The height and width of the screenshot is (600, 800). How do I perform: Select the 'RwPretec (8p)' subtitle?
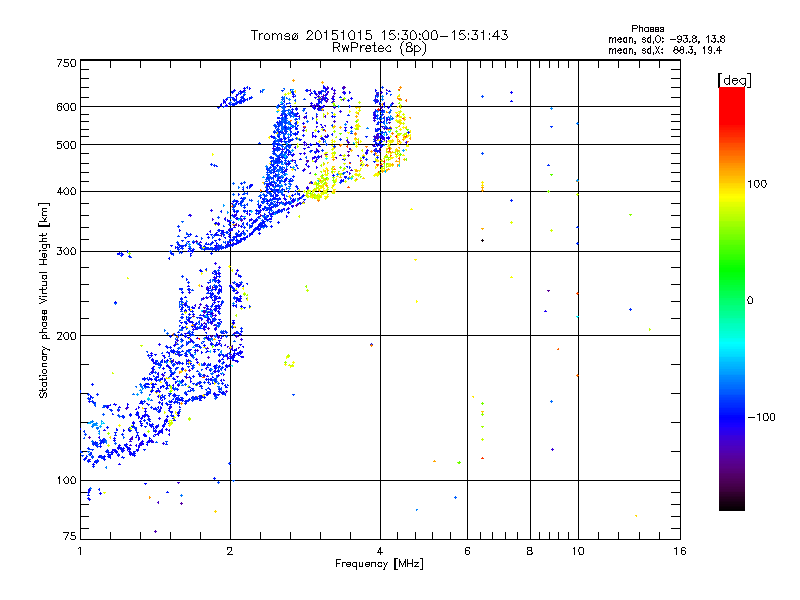point(379,48)
